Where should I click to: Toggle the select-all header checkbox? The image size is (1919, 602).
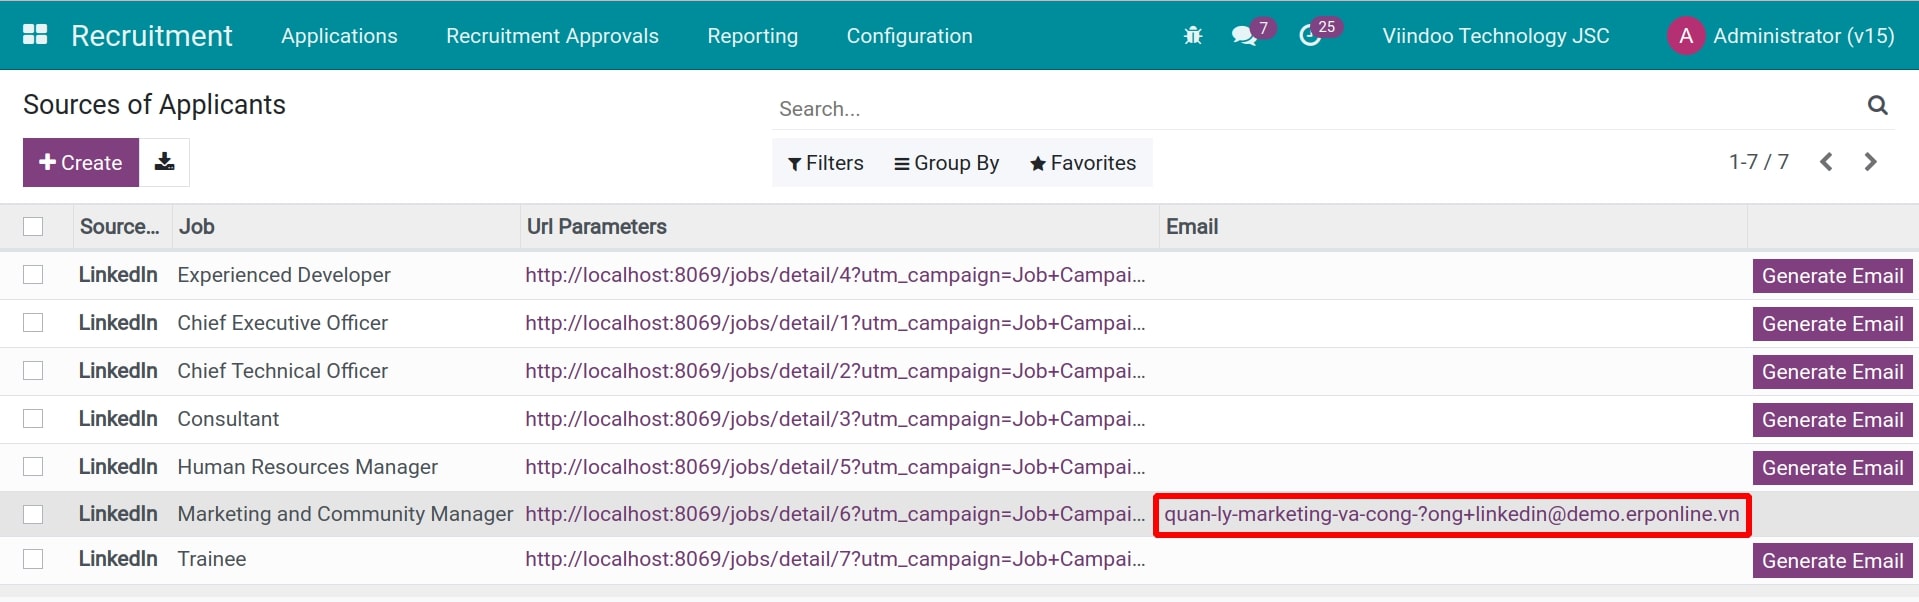33,227
